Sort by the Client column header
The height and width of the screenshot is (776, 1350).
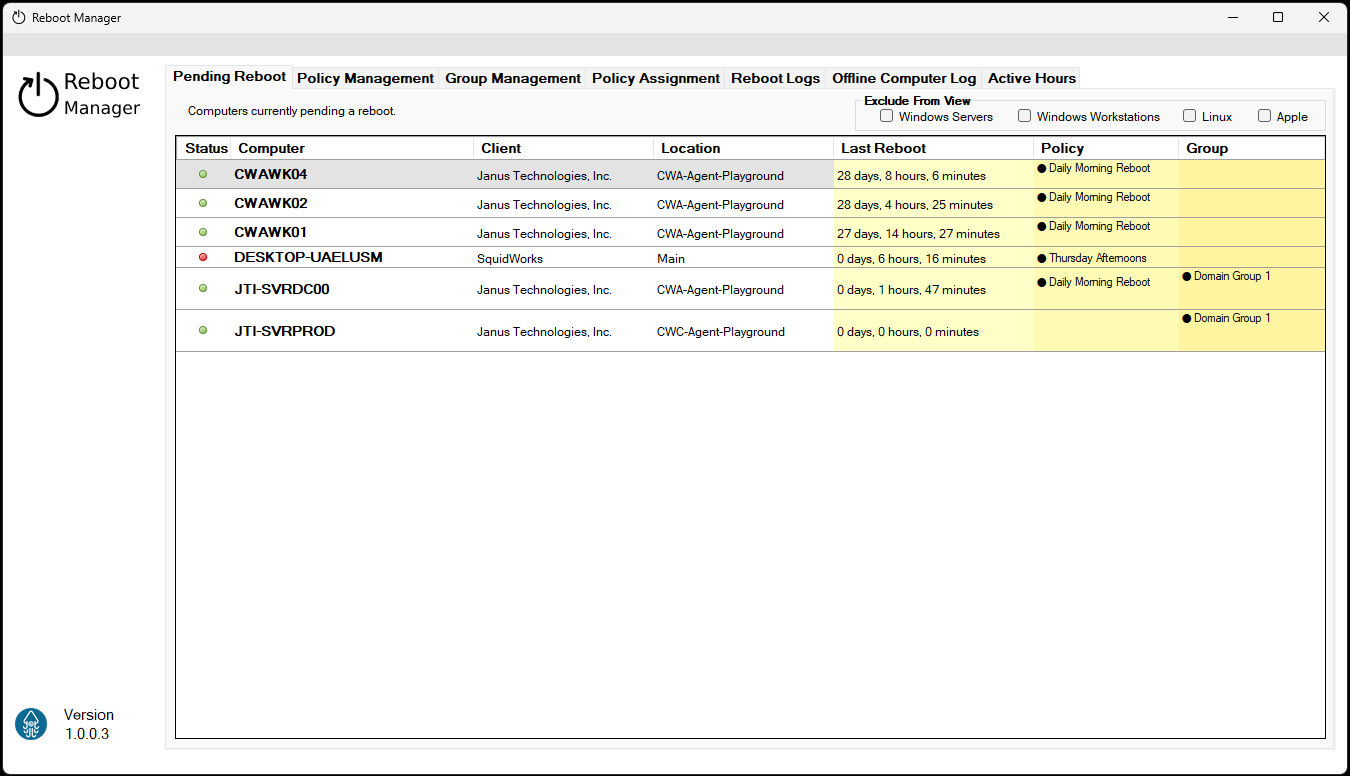[563, 148]
